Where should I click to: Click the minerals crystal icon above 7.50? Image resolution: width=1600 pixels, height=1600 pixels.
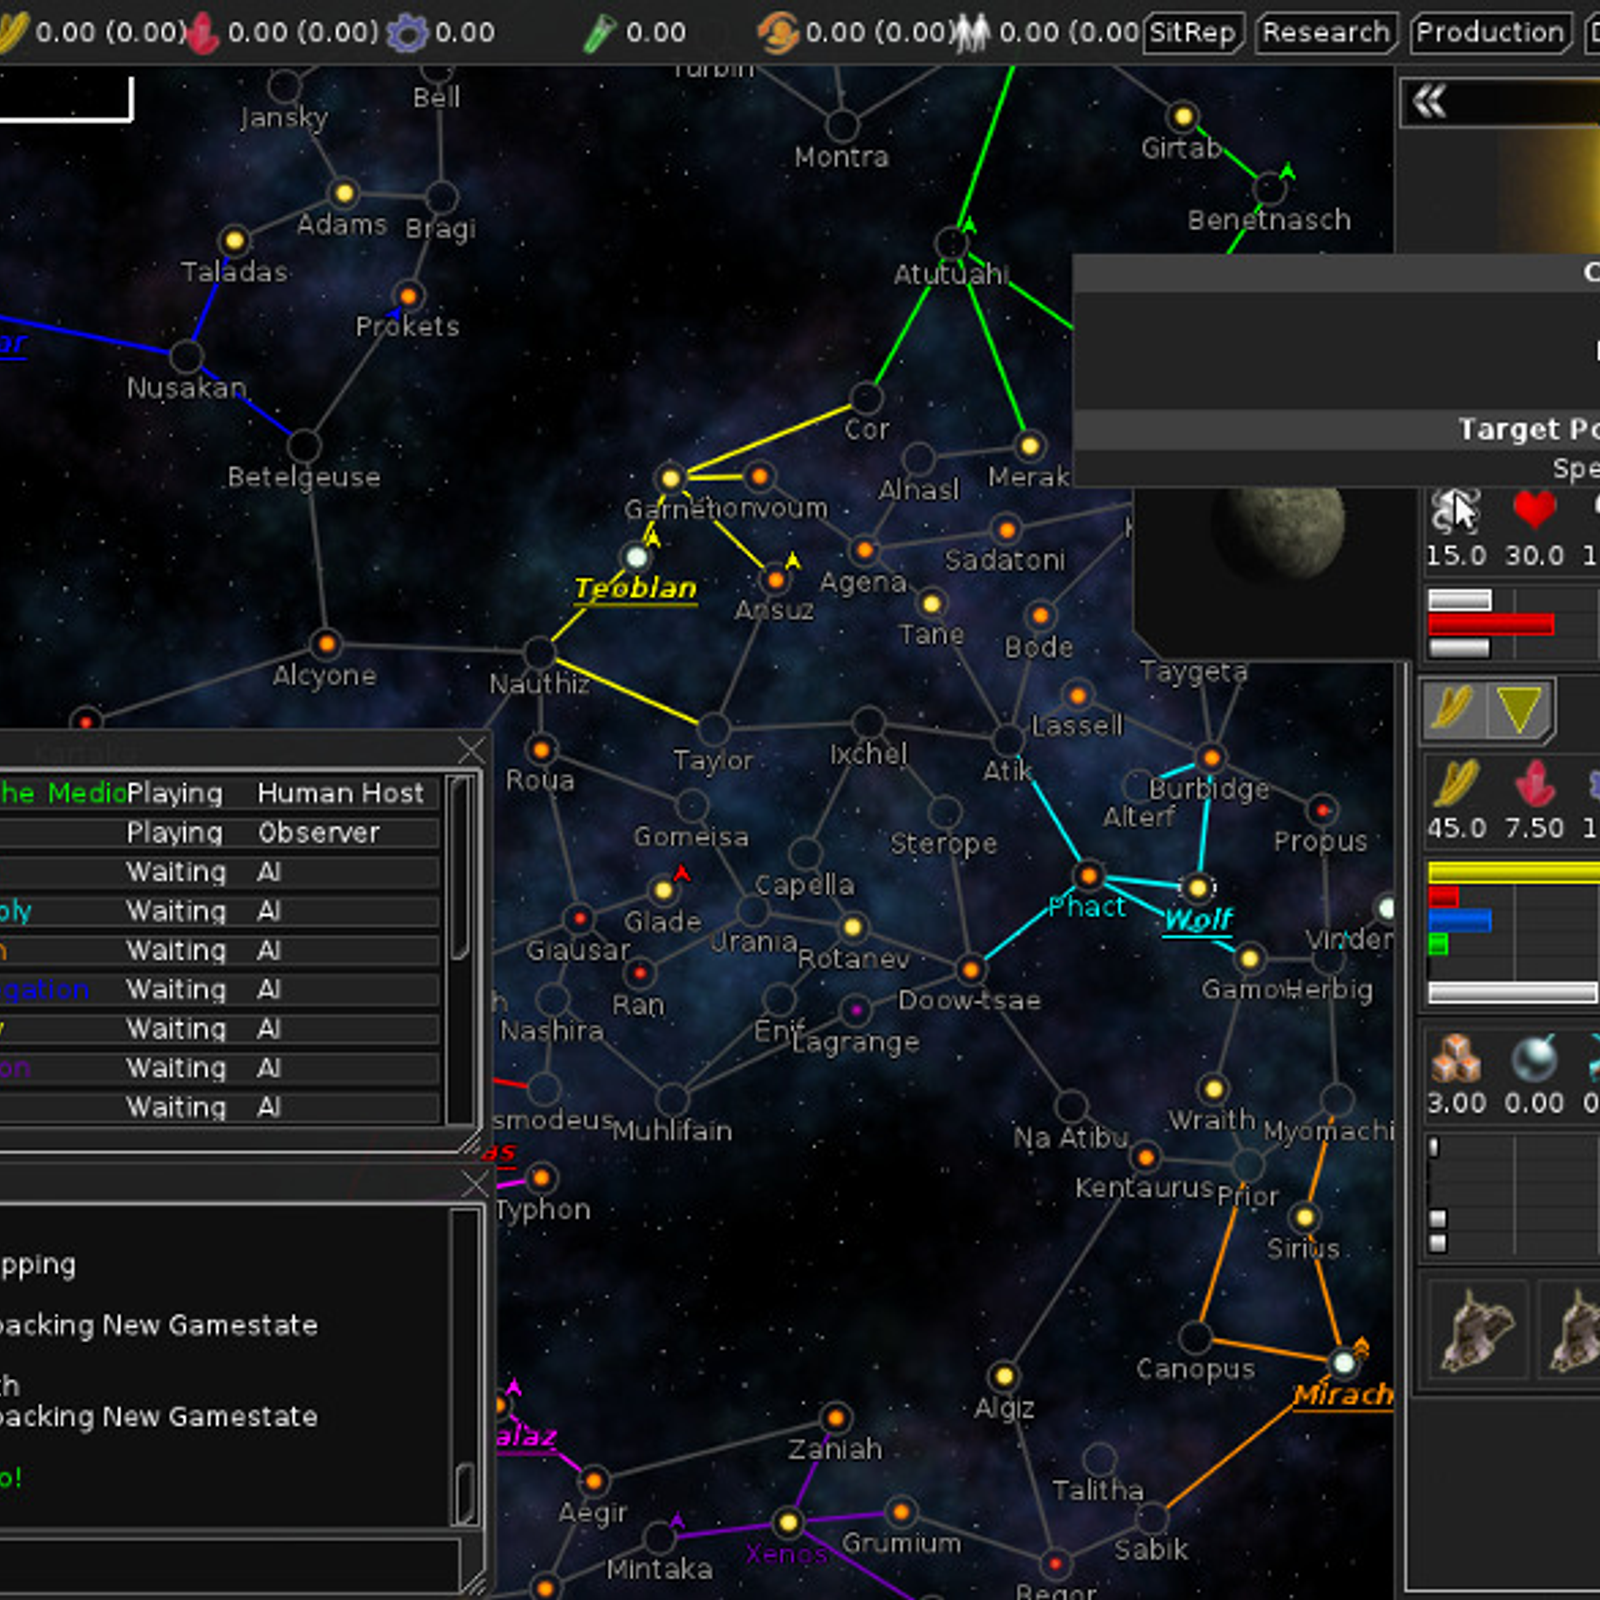(x=1535, y=784)
